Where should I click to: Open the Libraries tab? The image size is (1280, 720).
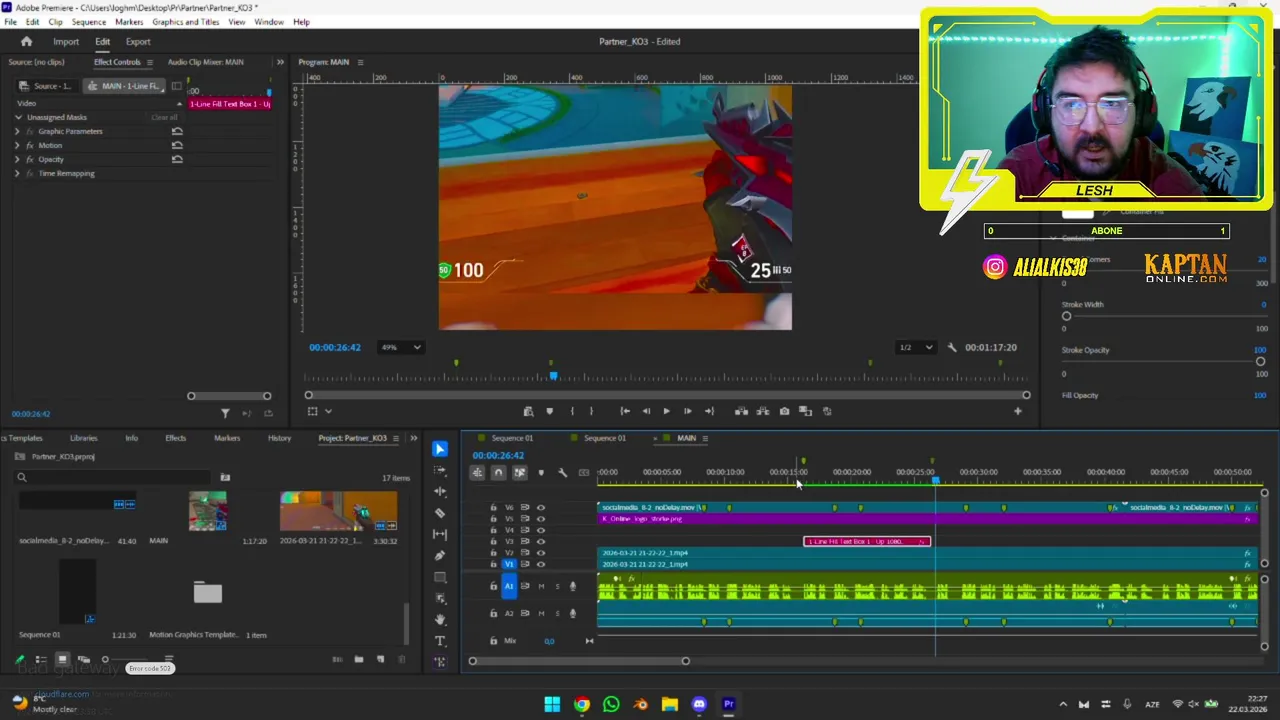click(x=83, y=438)
